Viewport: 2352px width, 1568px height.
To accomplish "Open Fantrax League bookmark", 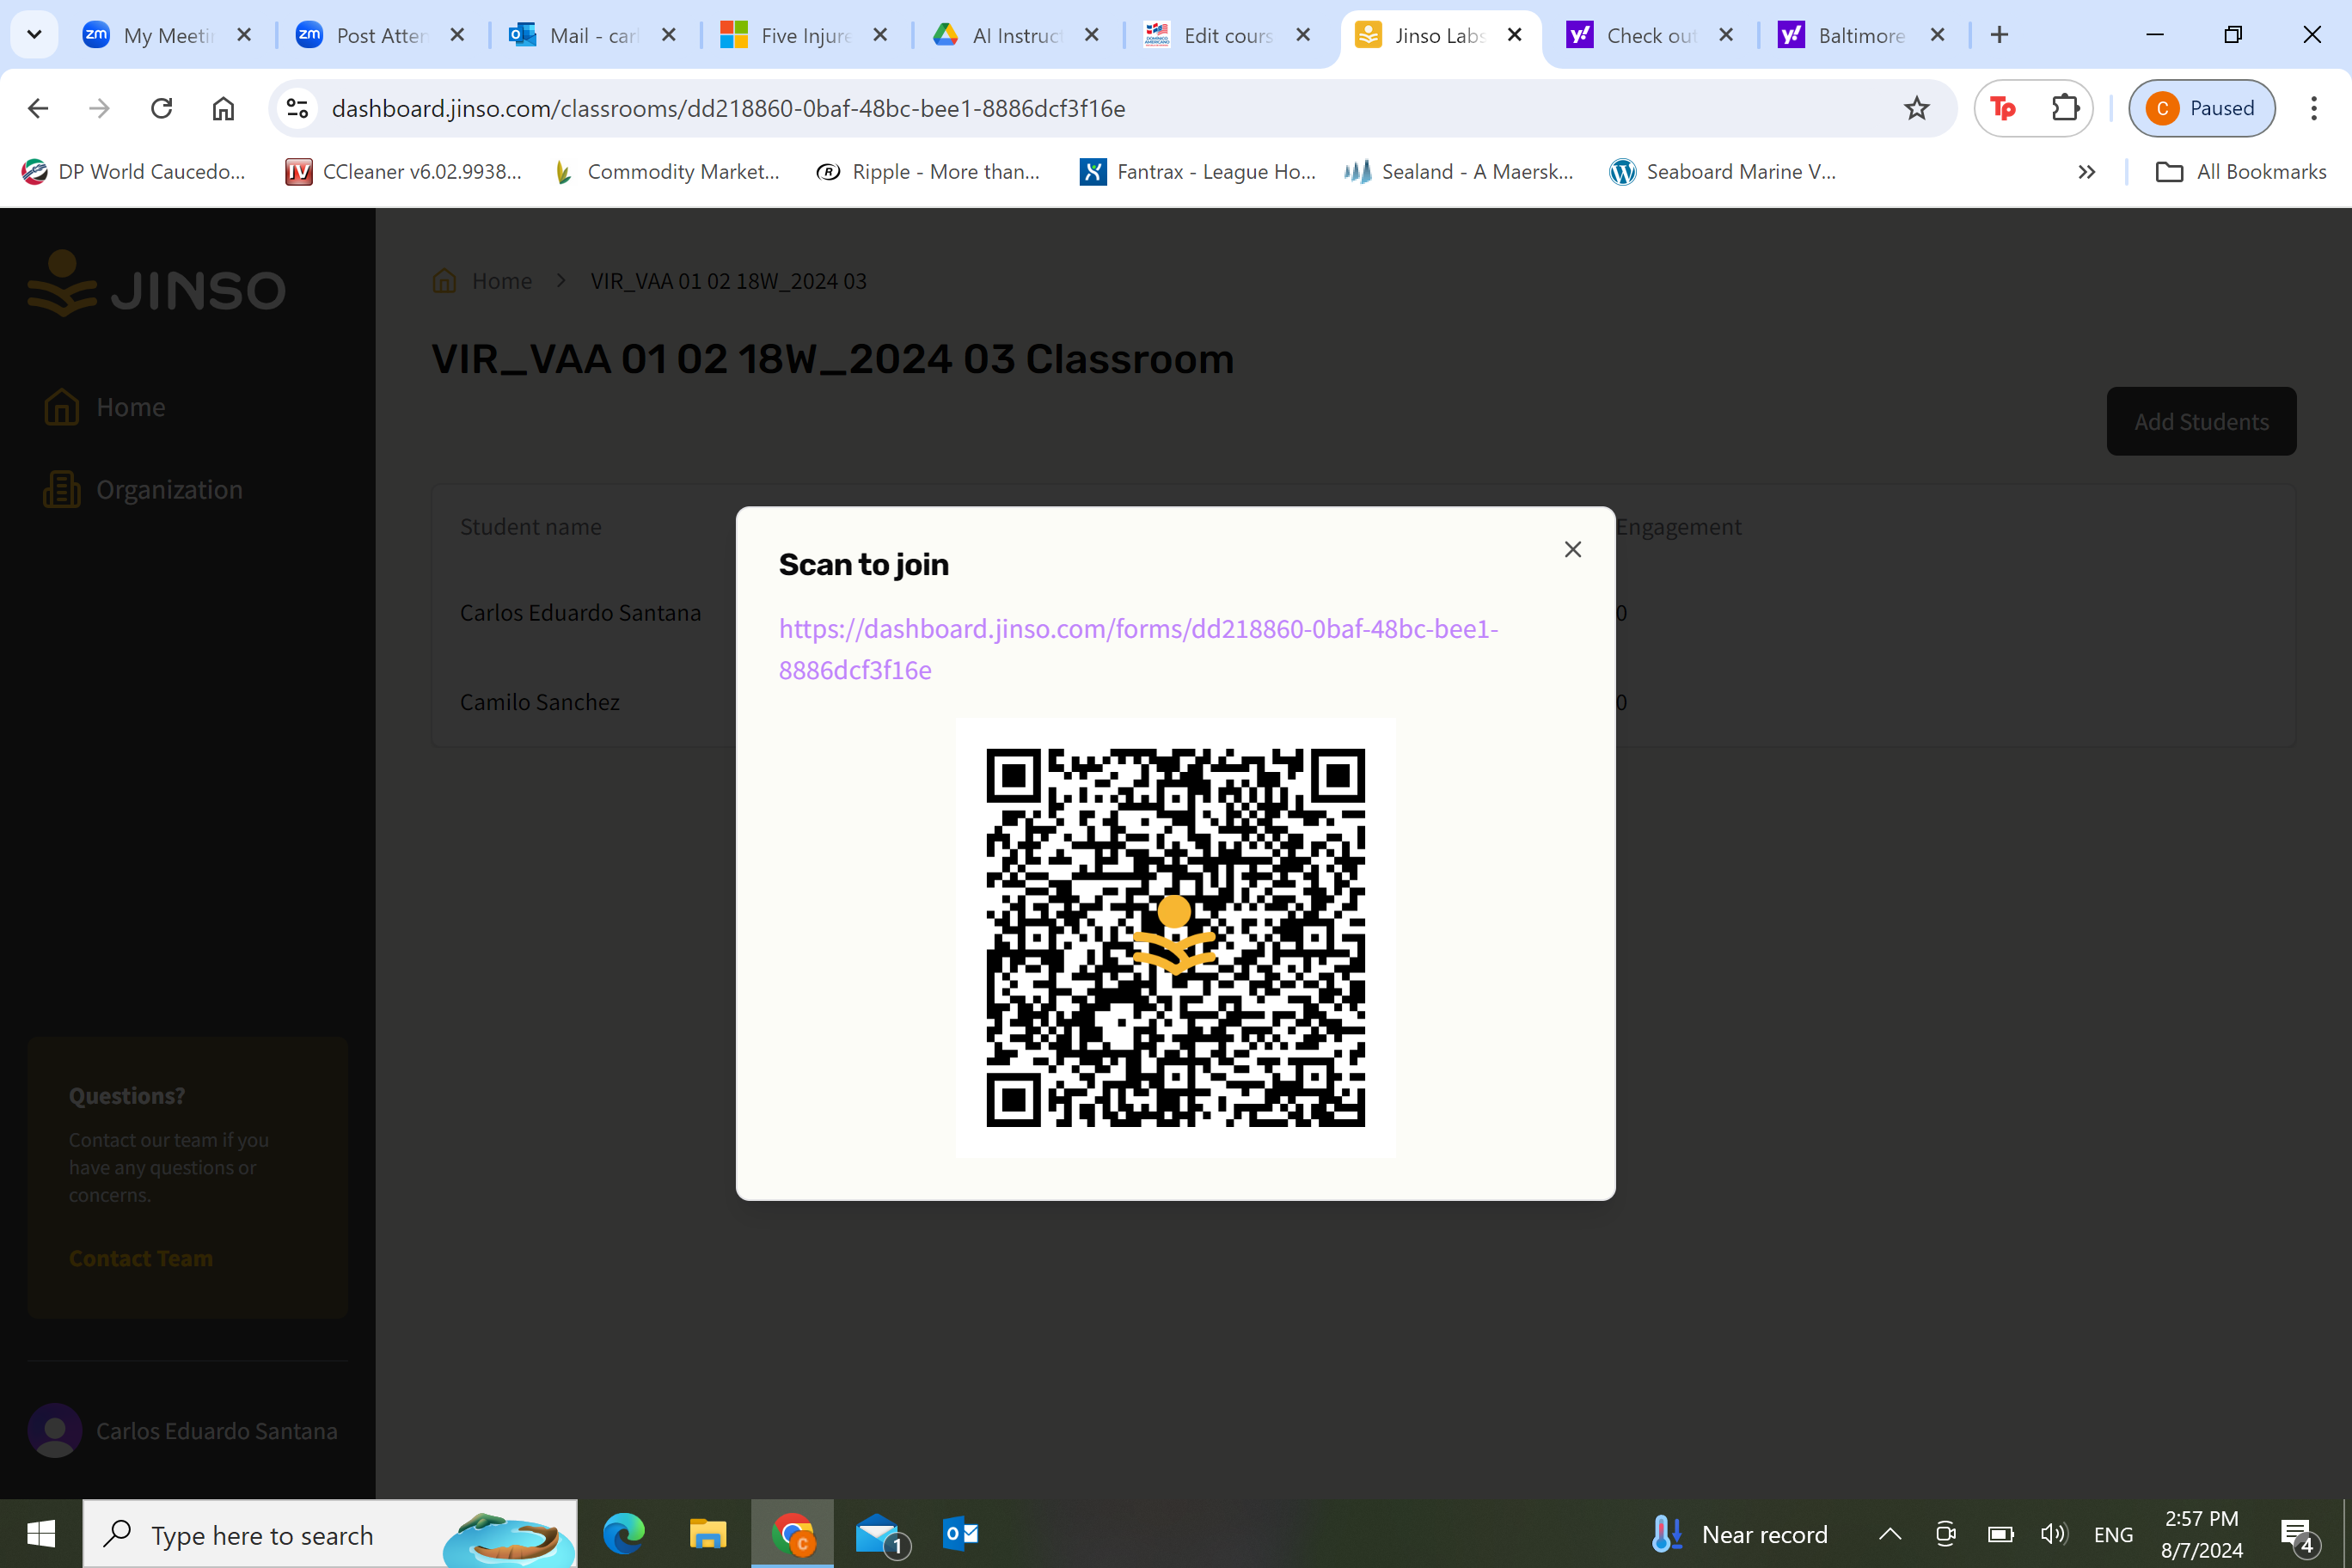I will click(1198, 172).
